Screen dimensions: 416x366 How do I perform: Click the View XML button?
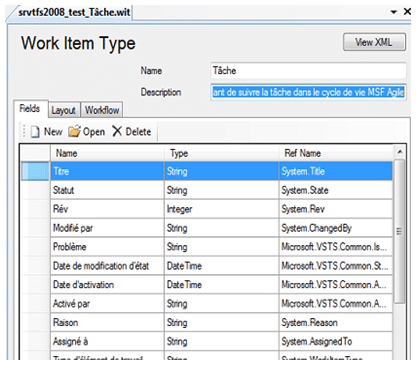(x=374, y=42)
